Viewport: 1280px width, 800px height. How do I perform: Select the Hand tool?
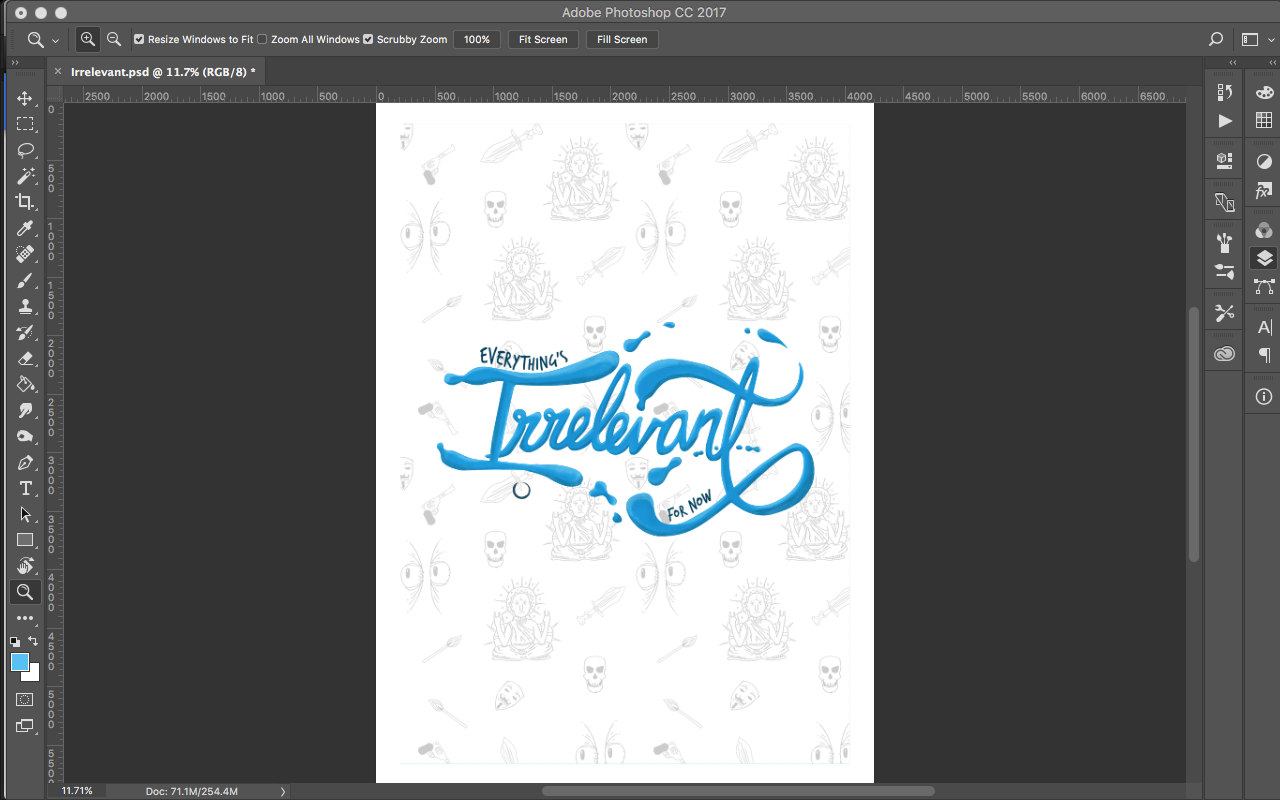pyautogui.click(x=25, y=566)
